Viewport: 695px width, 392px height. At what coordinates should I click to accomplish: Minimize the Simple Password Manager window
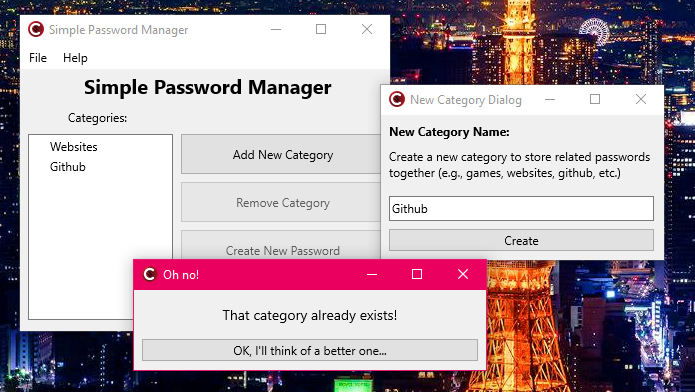tap(276, 30)
